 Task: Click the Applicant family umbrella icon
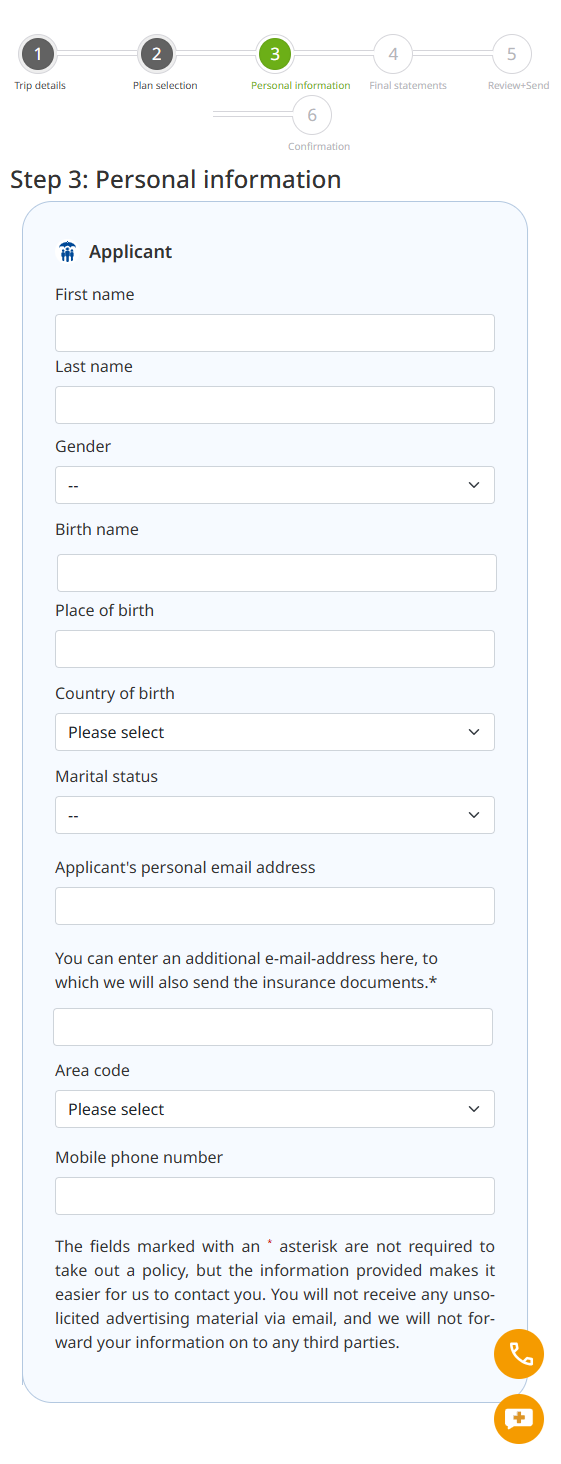click(67, 252)
